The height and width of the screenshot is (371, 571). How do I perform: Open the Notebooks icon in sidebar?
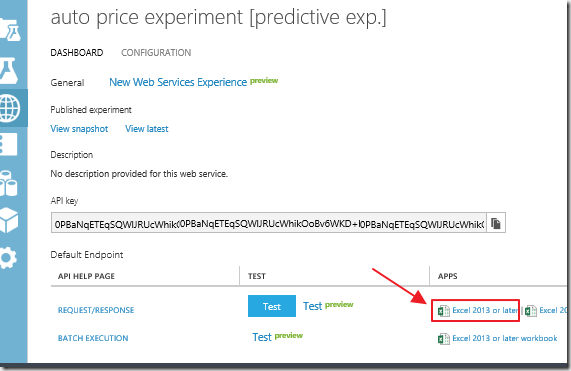coord(8,145)
